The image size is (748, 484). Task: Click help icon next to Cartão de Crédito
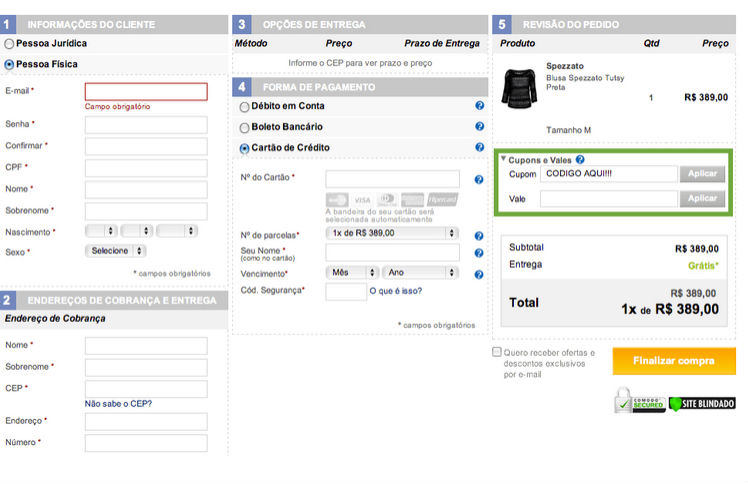480,148
